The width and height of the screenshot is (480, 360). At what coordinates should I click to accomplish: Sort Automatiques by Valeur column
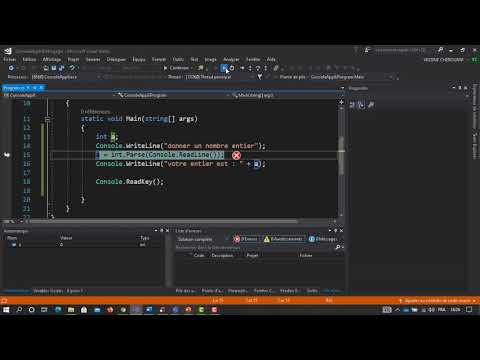(x=66, y=238)
